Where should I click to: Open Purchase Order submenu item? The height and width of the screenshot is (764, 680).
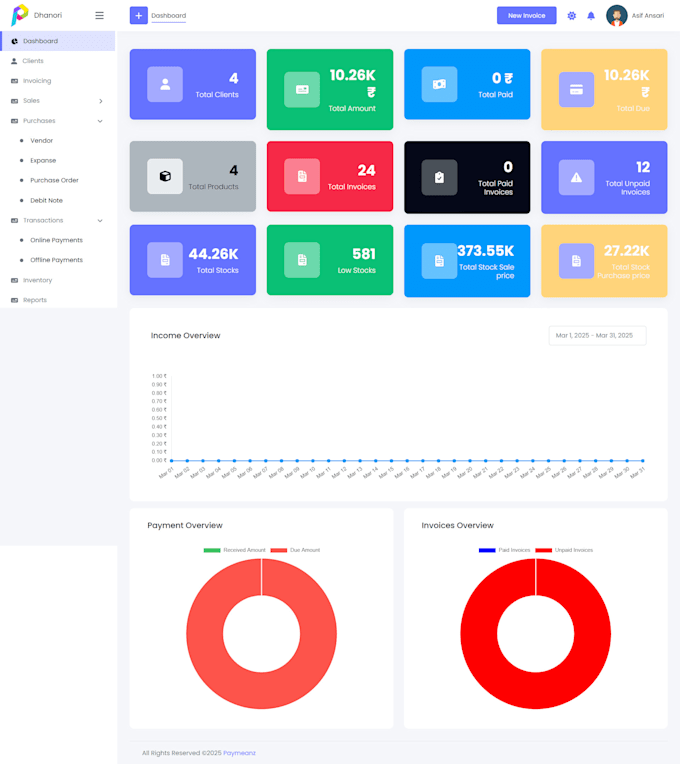coord(54,180)
